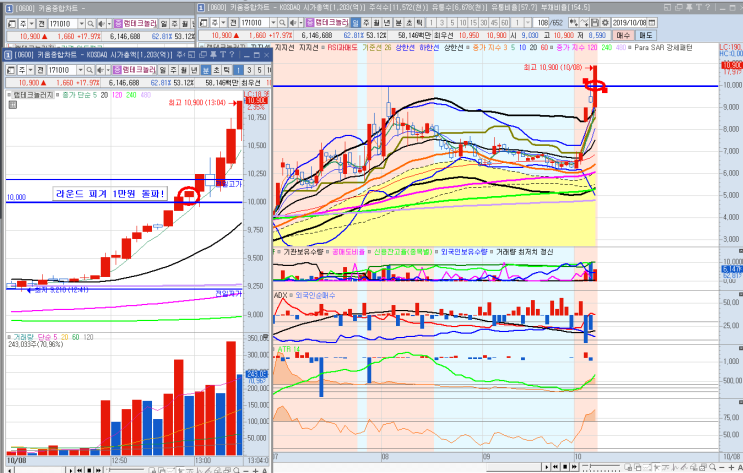Click the speaker icon in right window toolbar
Viewport: 743px width, 473px height.
tap(293, 23)
